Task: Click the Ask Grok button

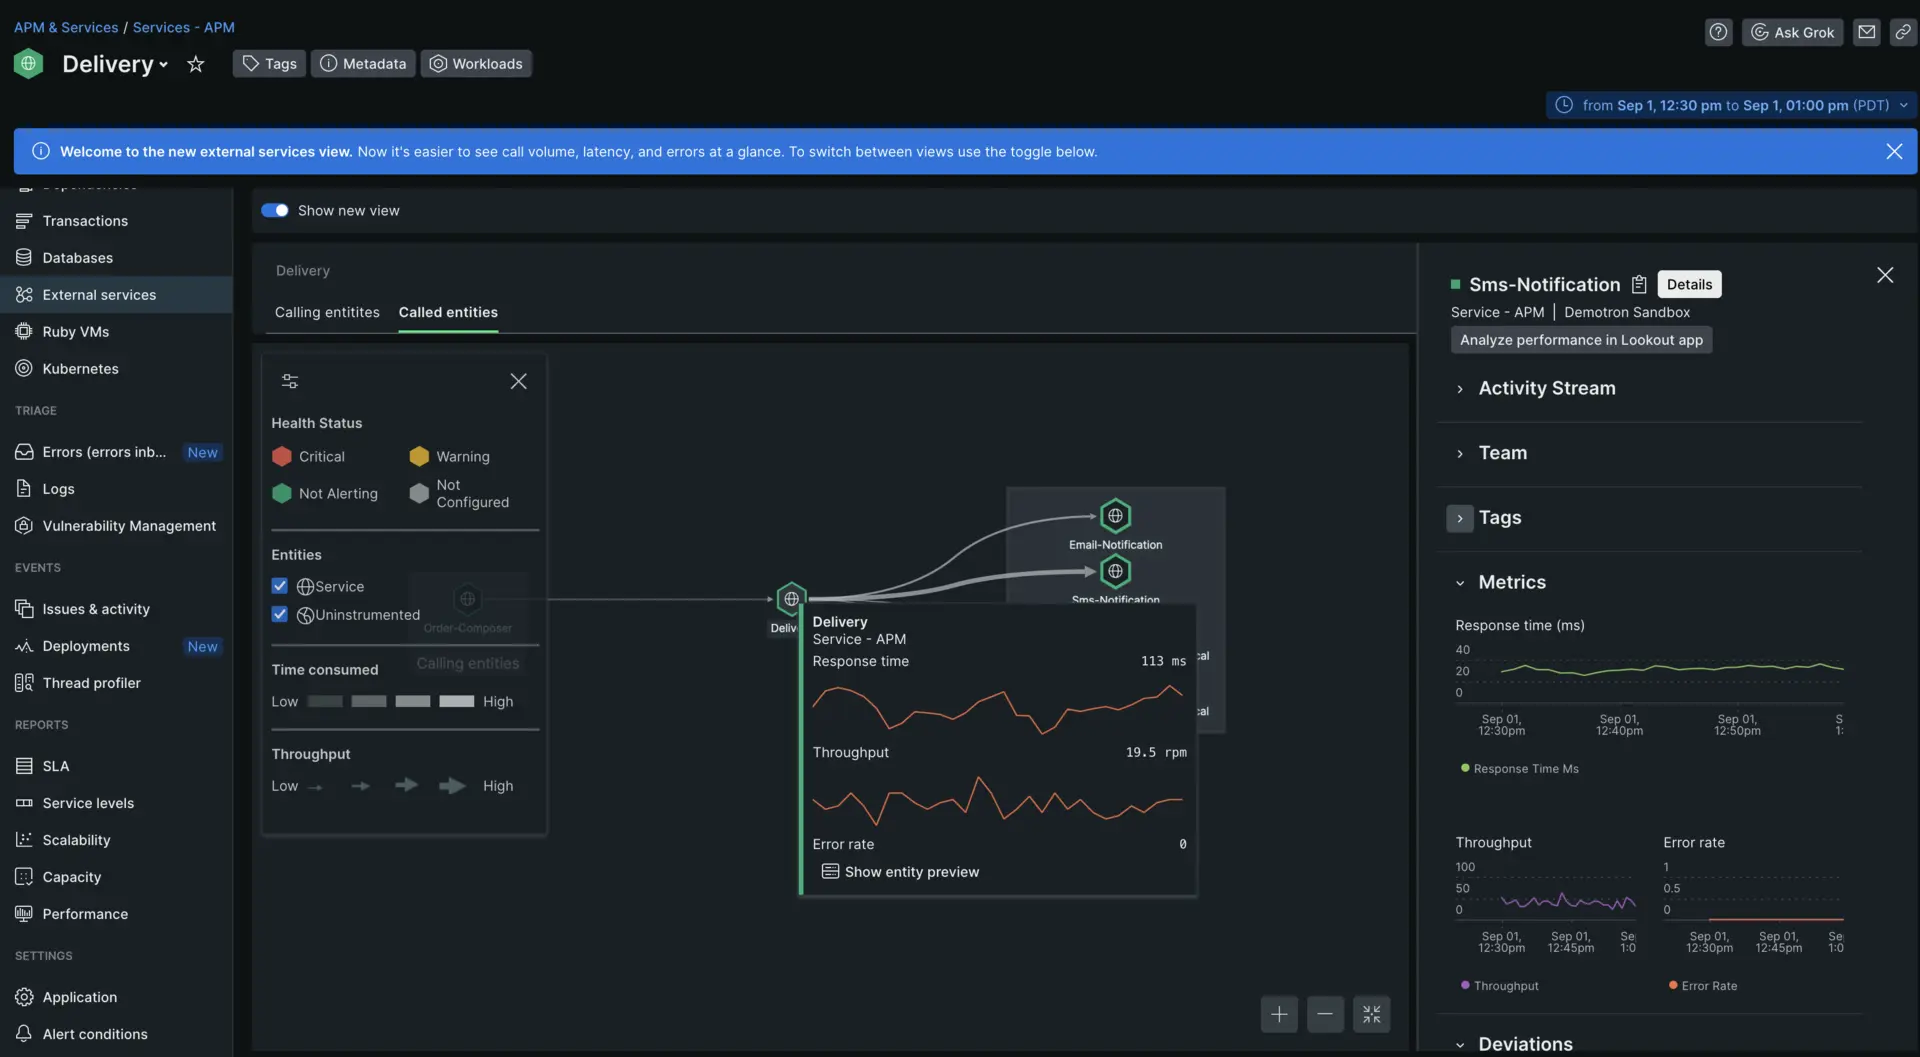Action: point(1792,32)
